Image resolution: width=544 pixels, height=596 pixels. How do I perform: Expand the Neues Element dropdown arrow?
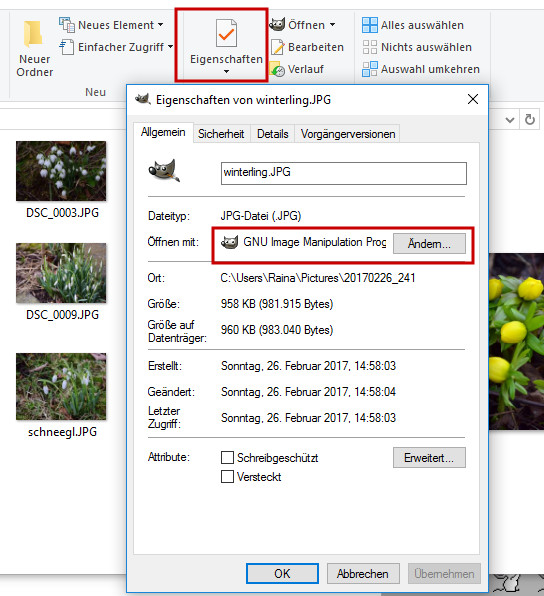click(x=160, y=25)
